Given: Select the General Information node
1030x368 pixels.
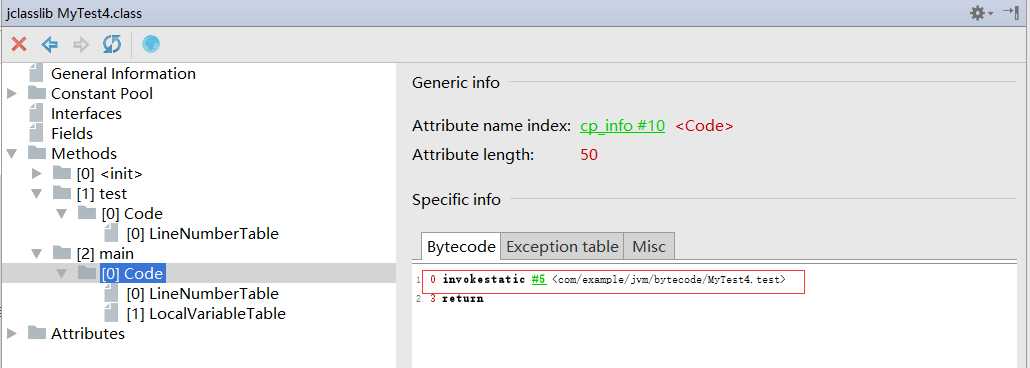Looking at the screenshot, I should point(123,74).
